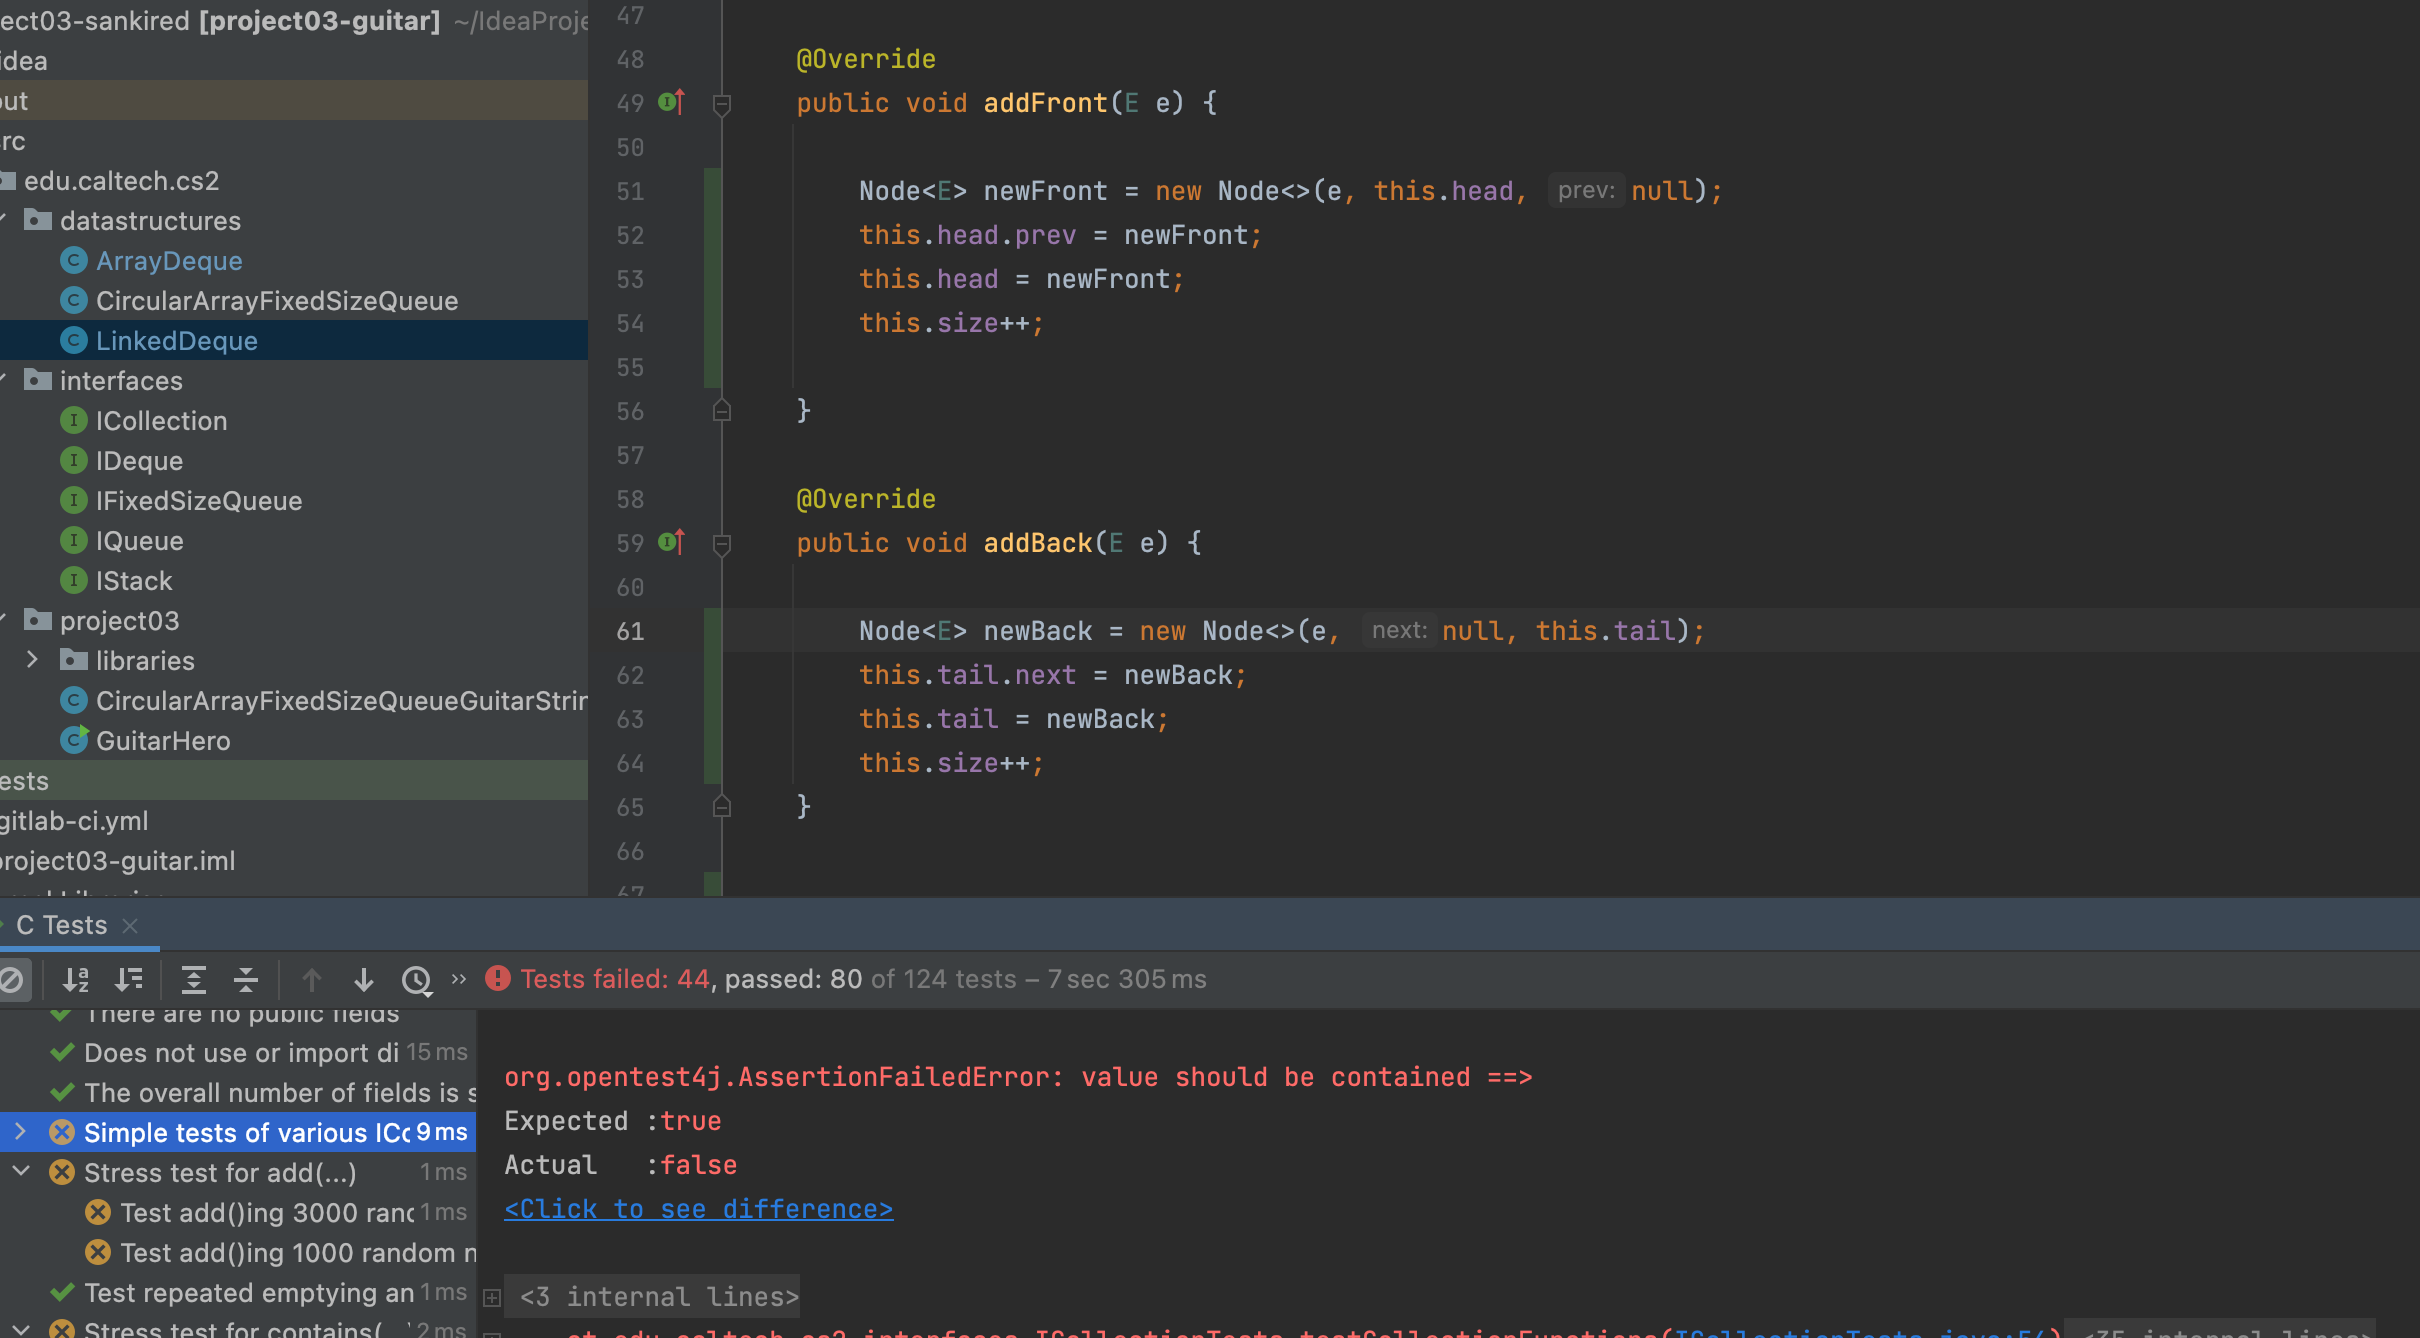Expand the 'Simple tests of various' test node
Image resolution: width=2420 pixels, height=1338 pixels.
click(x=20, y=1132)
